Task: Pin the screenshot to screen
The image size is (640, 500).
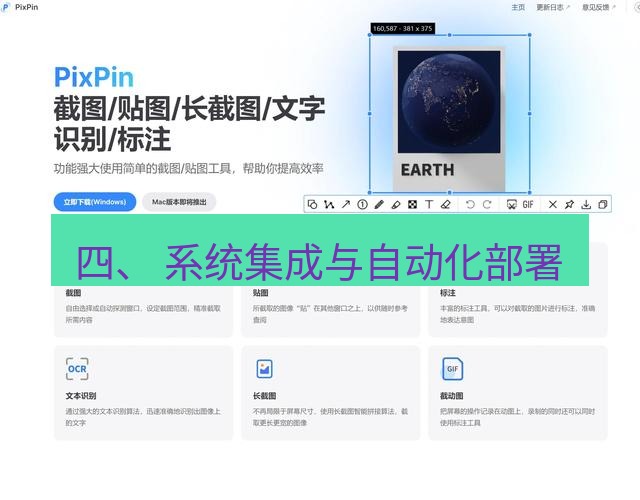Action: coord(569,204)
